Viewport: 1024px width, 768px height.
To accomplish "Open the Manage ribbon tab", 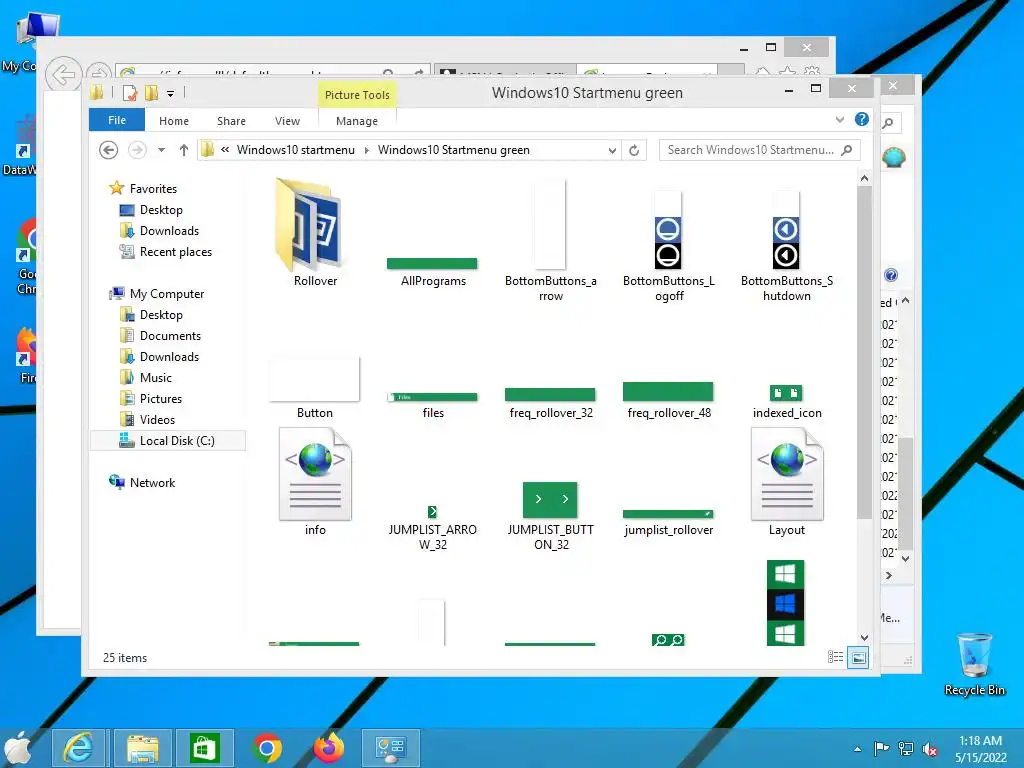I will point(357,121).
